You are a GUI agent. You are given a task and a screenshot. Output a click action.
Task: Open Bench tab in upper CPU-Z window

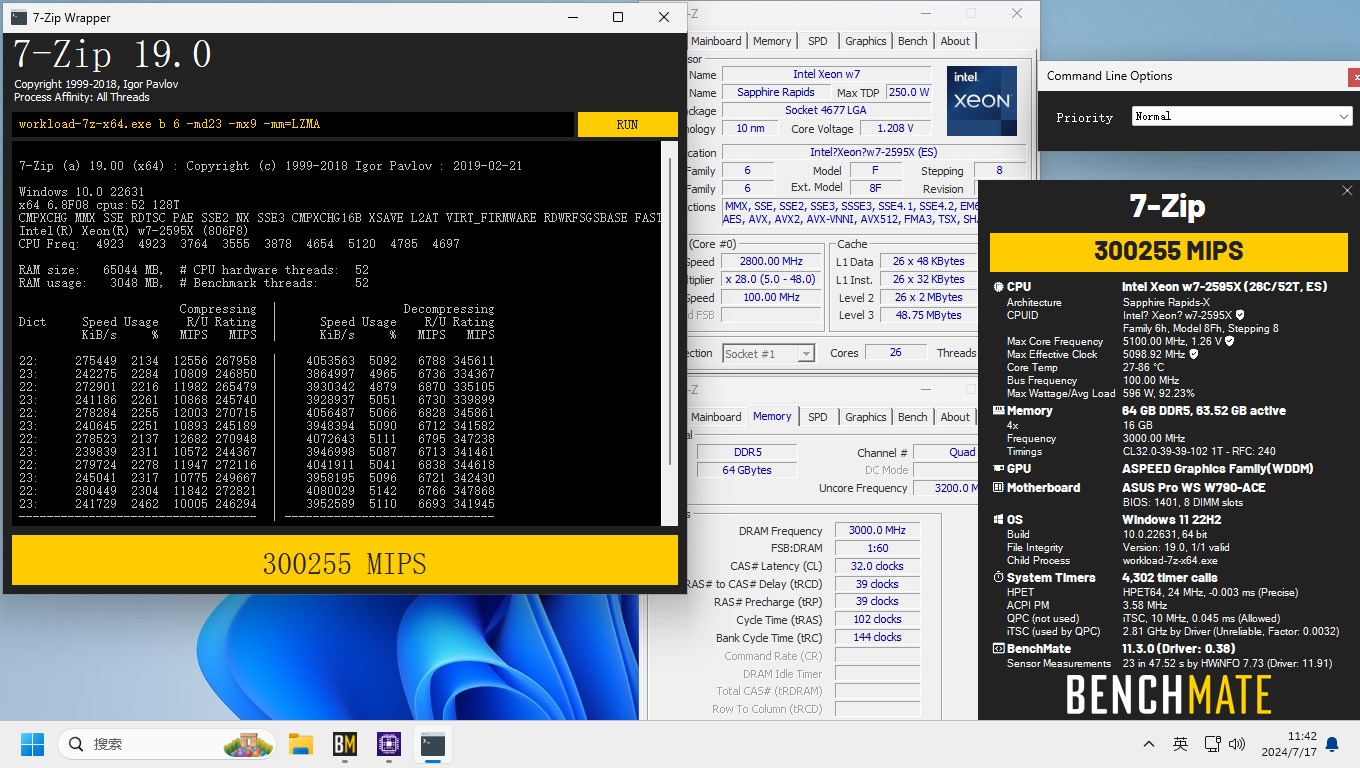pyautogui.click(x=913, y=41)
